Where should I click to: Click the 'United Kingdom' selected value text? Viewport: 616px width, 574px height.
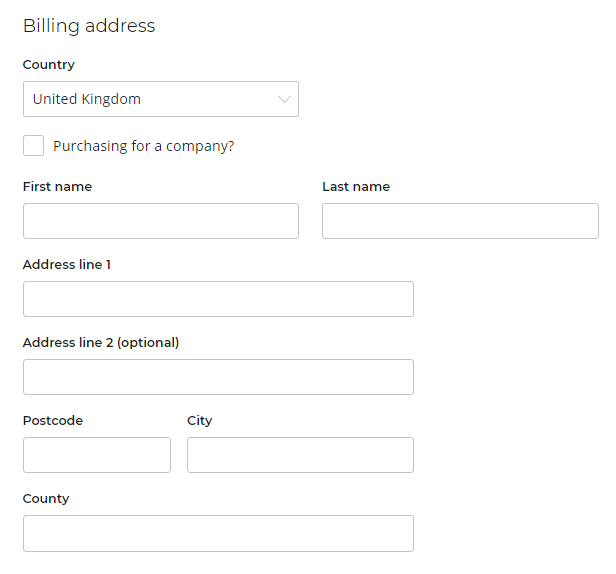click(87, 99)
